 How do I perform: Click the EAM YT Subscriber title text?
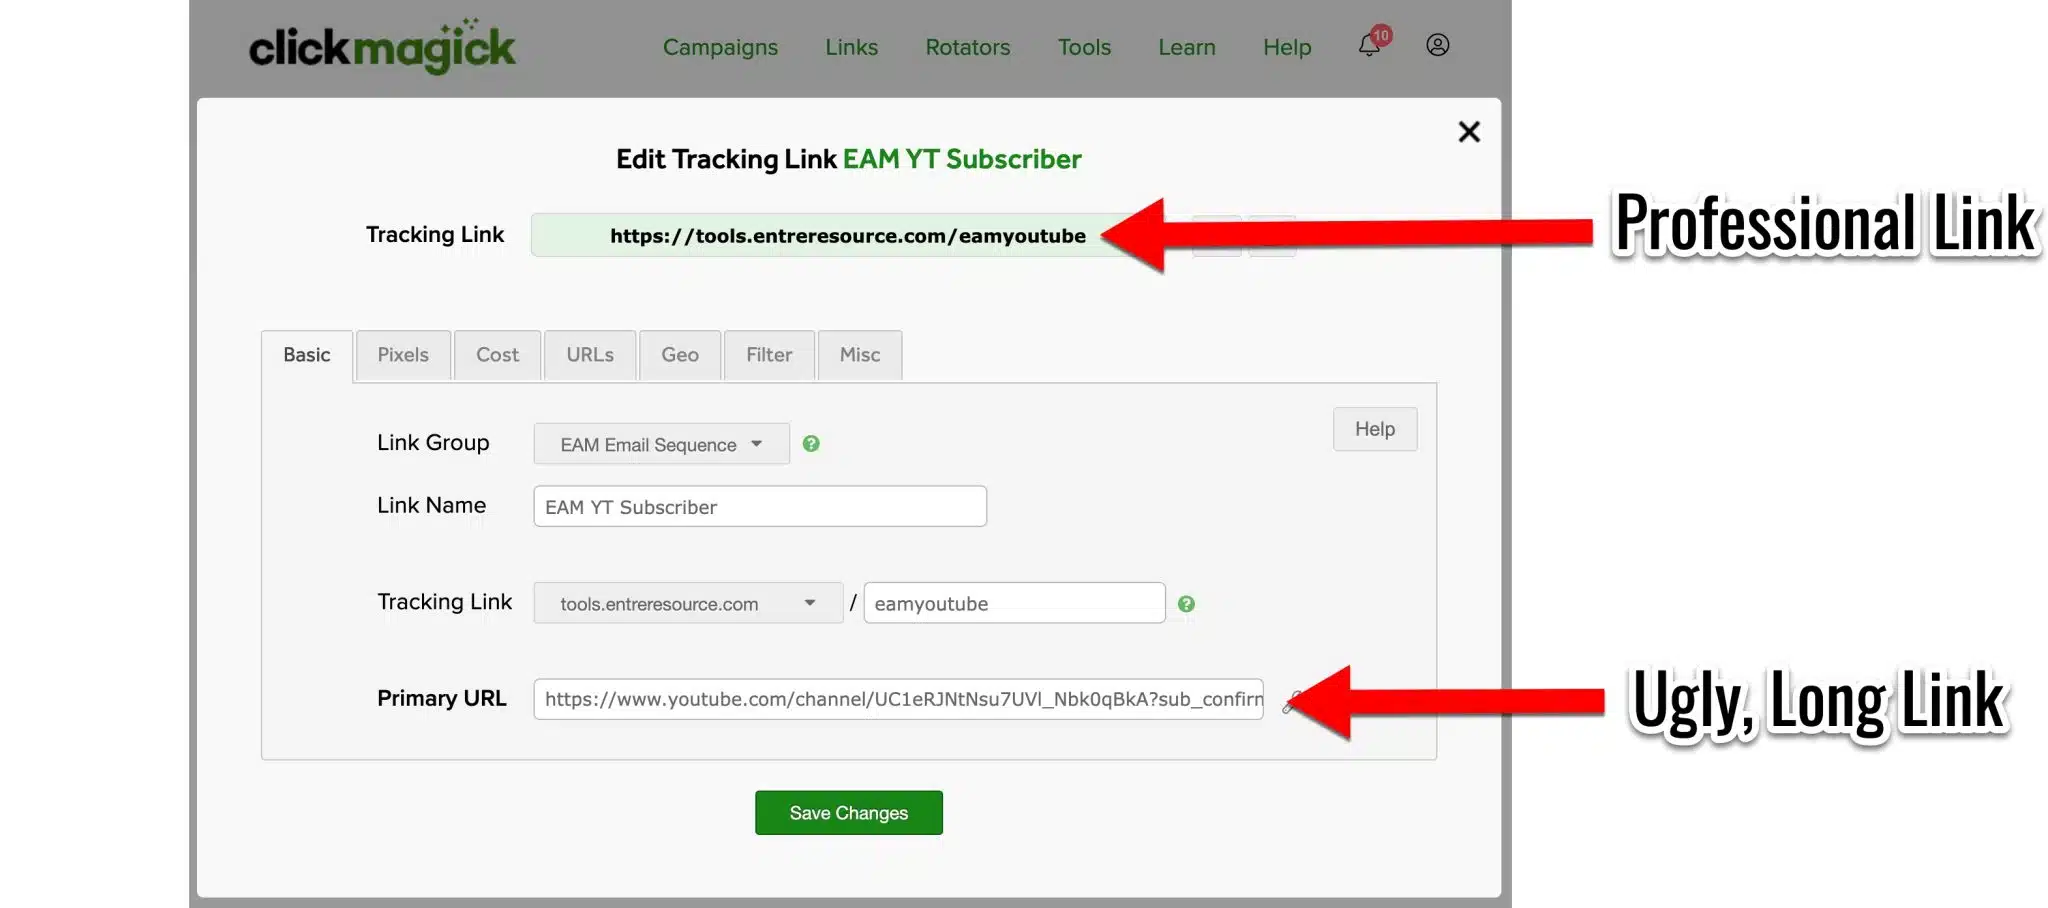[x=962, y=159]
